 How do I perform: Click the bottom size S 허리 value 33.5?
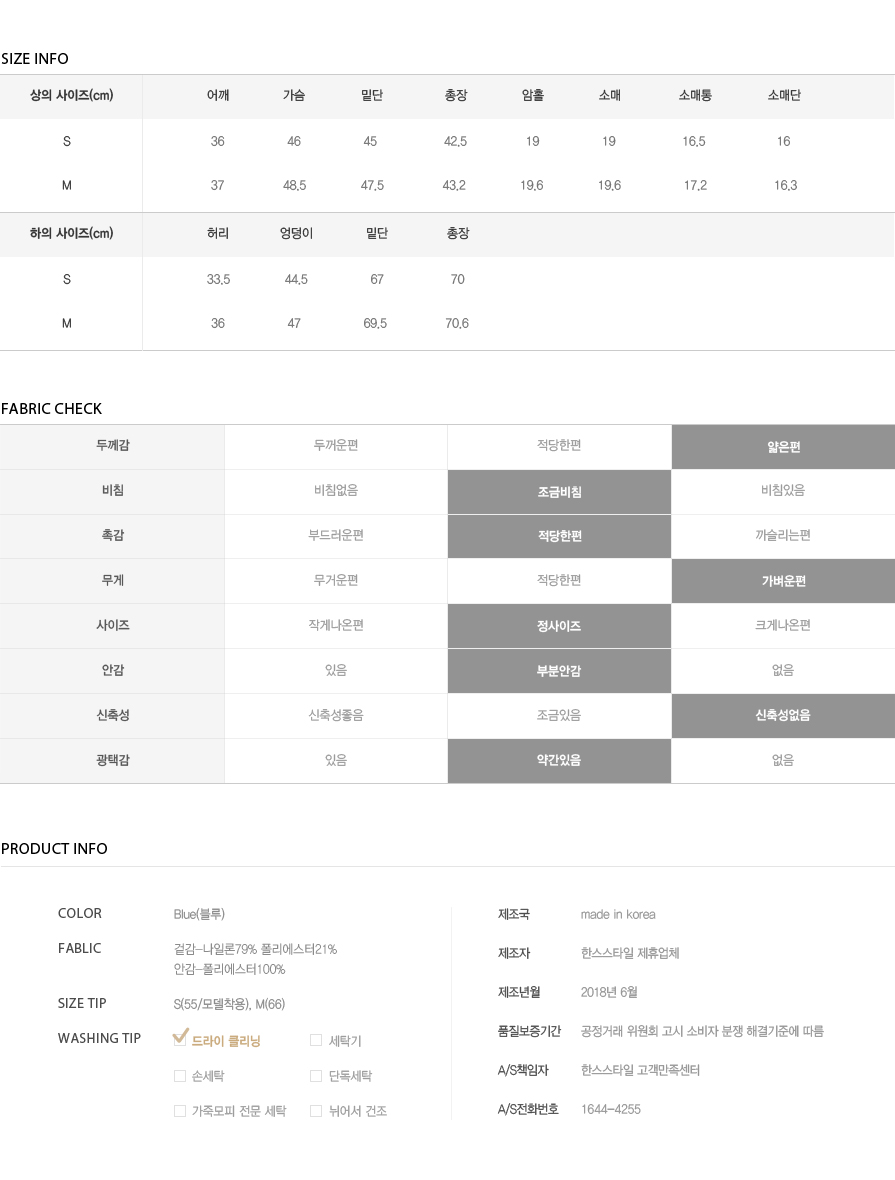218,279
